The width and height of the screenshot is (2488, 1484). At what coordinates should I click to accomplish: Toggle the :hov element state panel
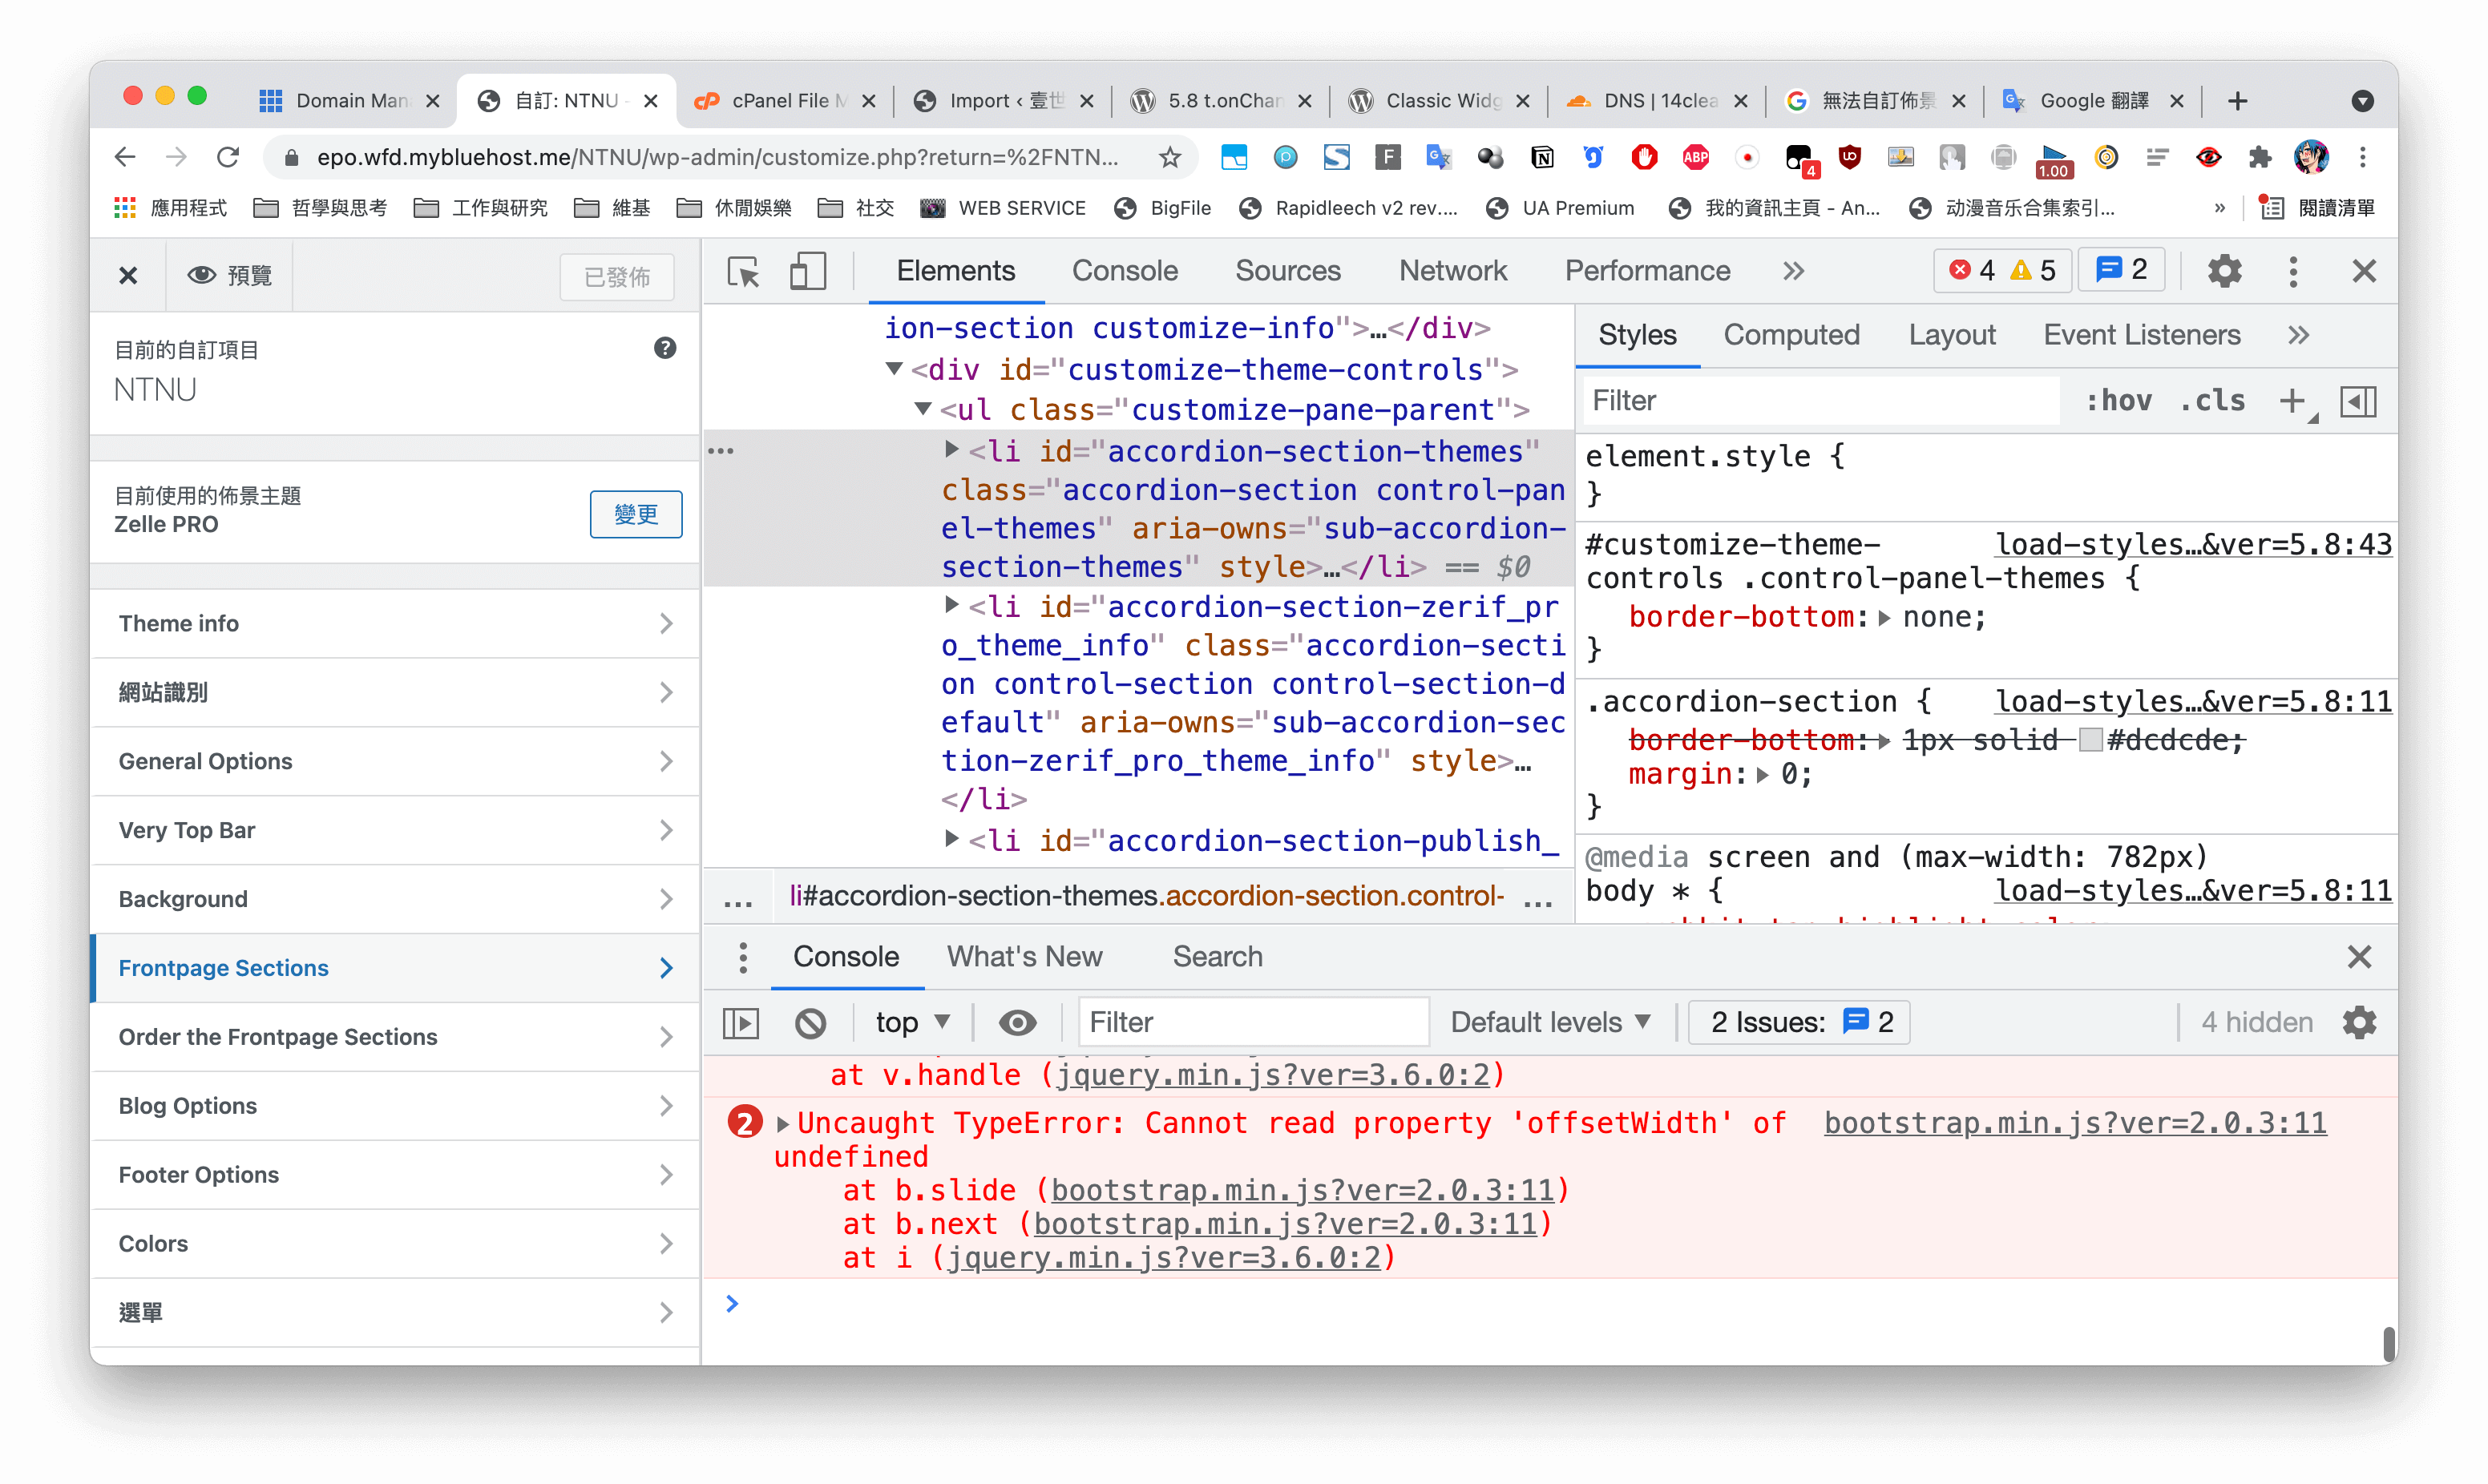(x=2119, y=402)
